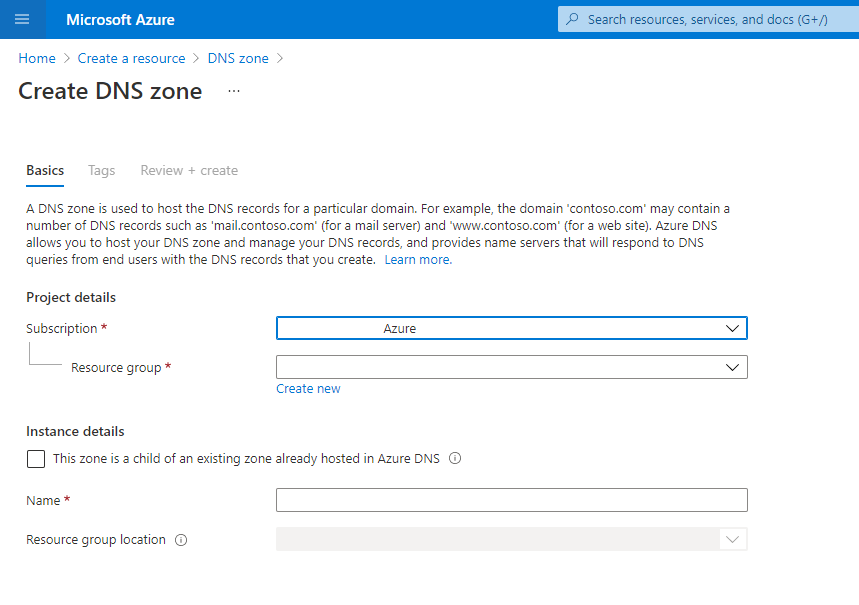Click Create new resource group link
This screenshot has height=605, width=859.
[x=308, y=389]
